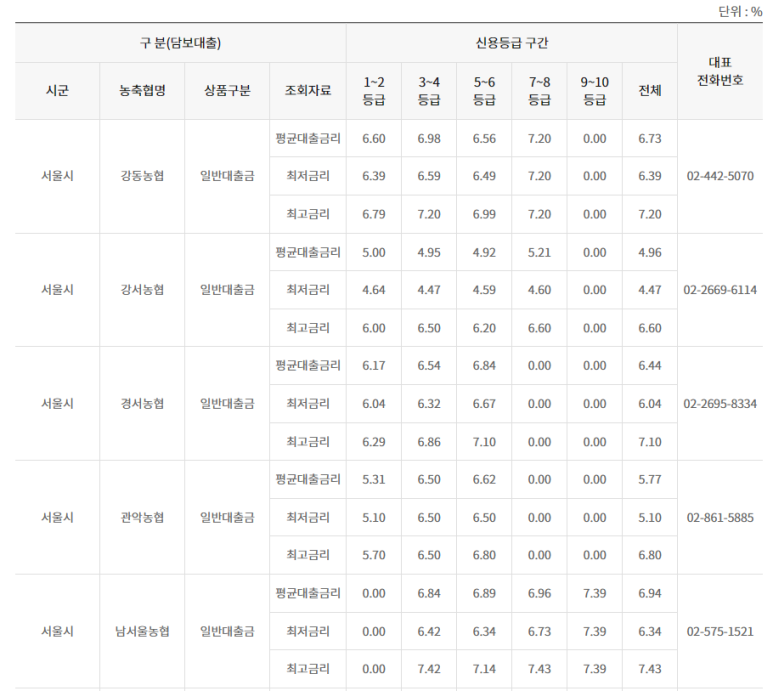
Task: Click 남서울농협 row 일반대출금 cell
Action: coord(227,631)
